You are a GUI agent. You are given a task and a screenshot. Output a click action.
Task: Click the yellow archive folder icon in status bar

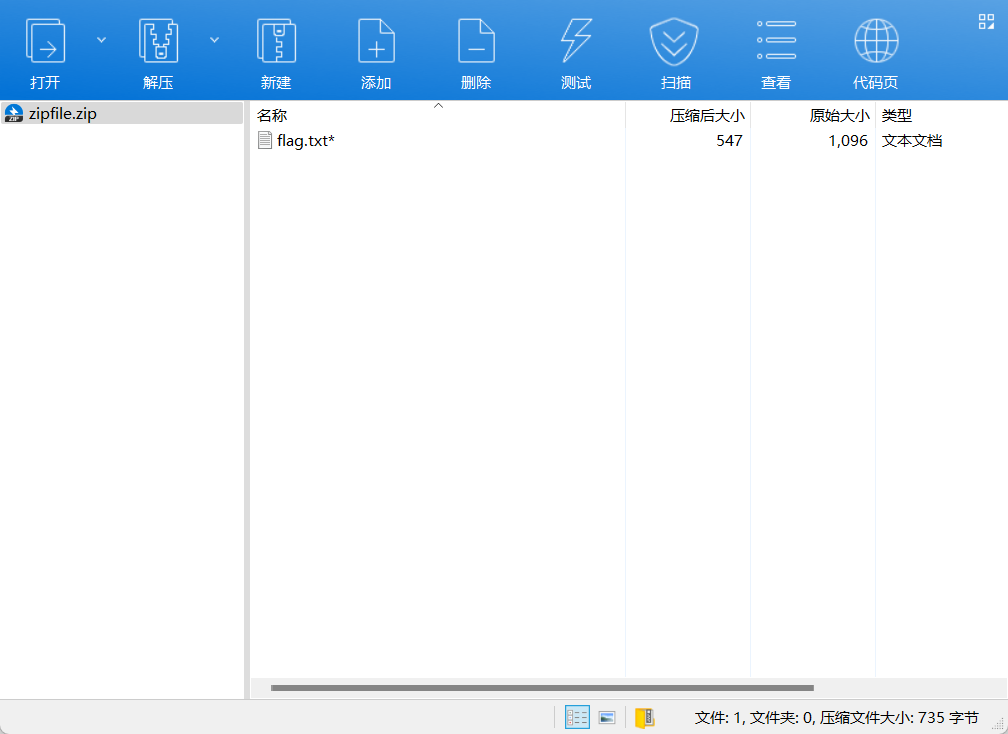click(645, 717)
